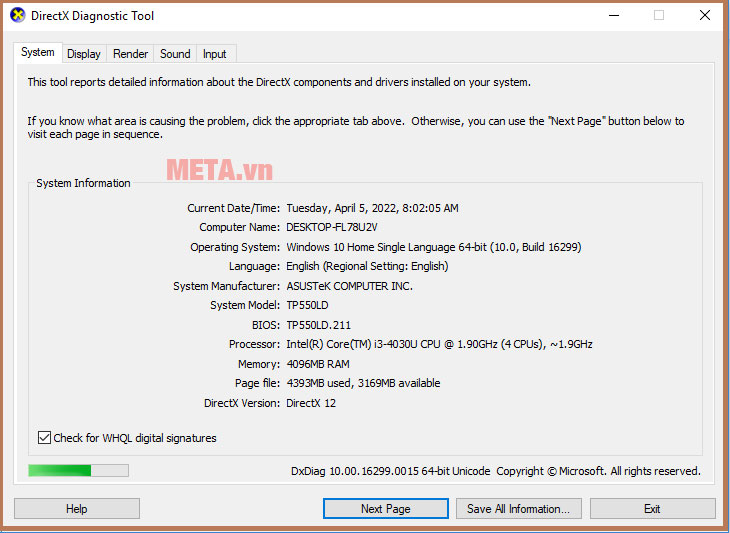
Task: Click the Operating System label
Action: [x=235, y=247]
